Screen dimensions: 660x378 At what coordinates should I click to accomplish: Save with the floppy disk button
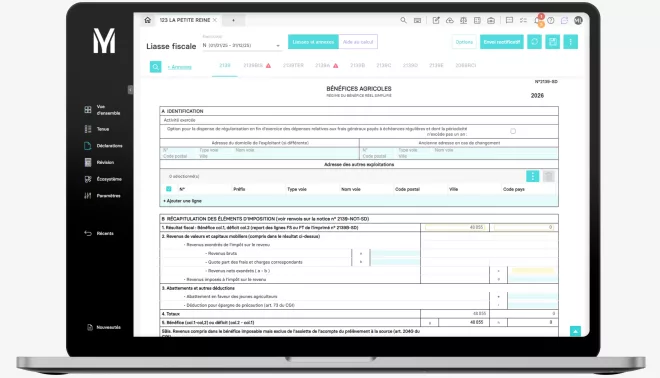point(553,42)
